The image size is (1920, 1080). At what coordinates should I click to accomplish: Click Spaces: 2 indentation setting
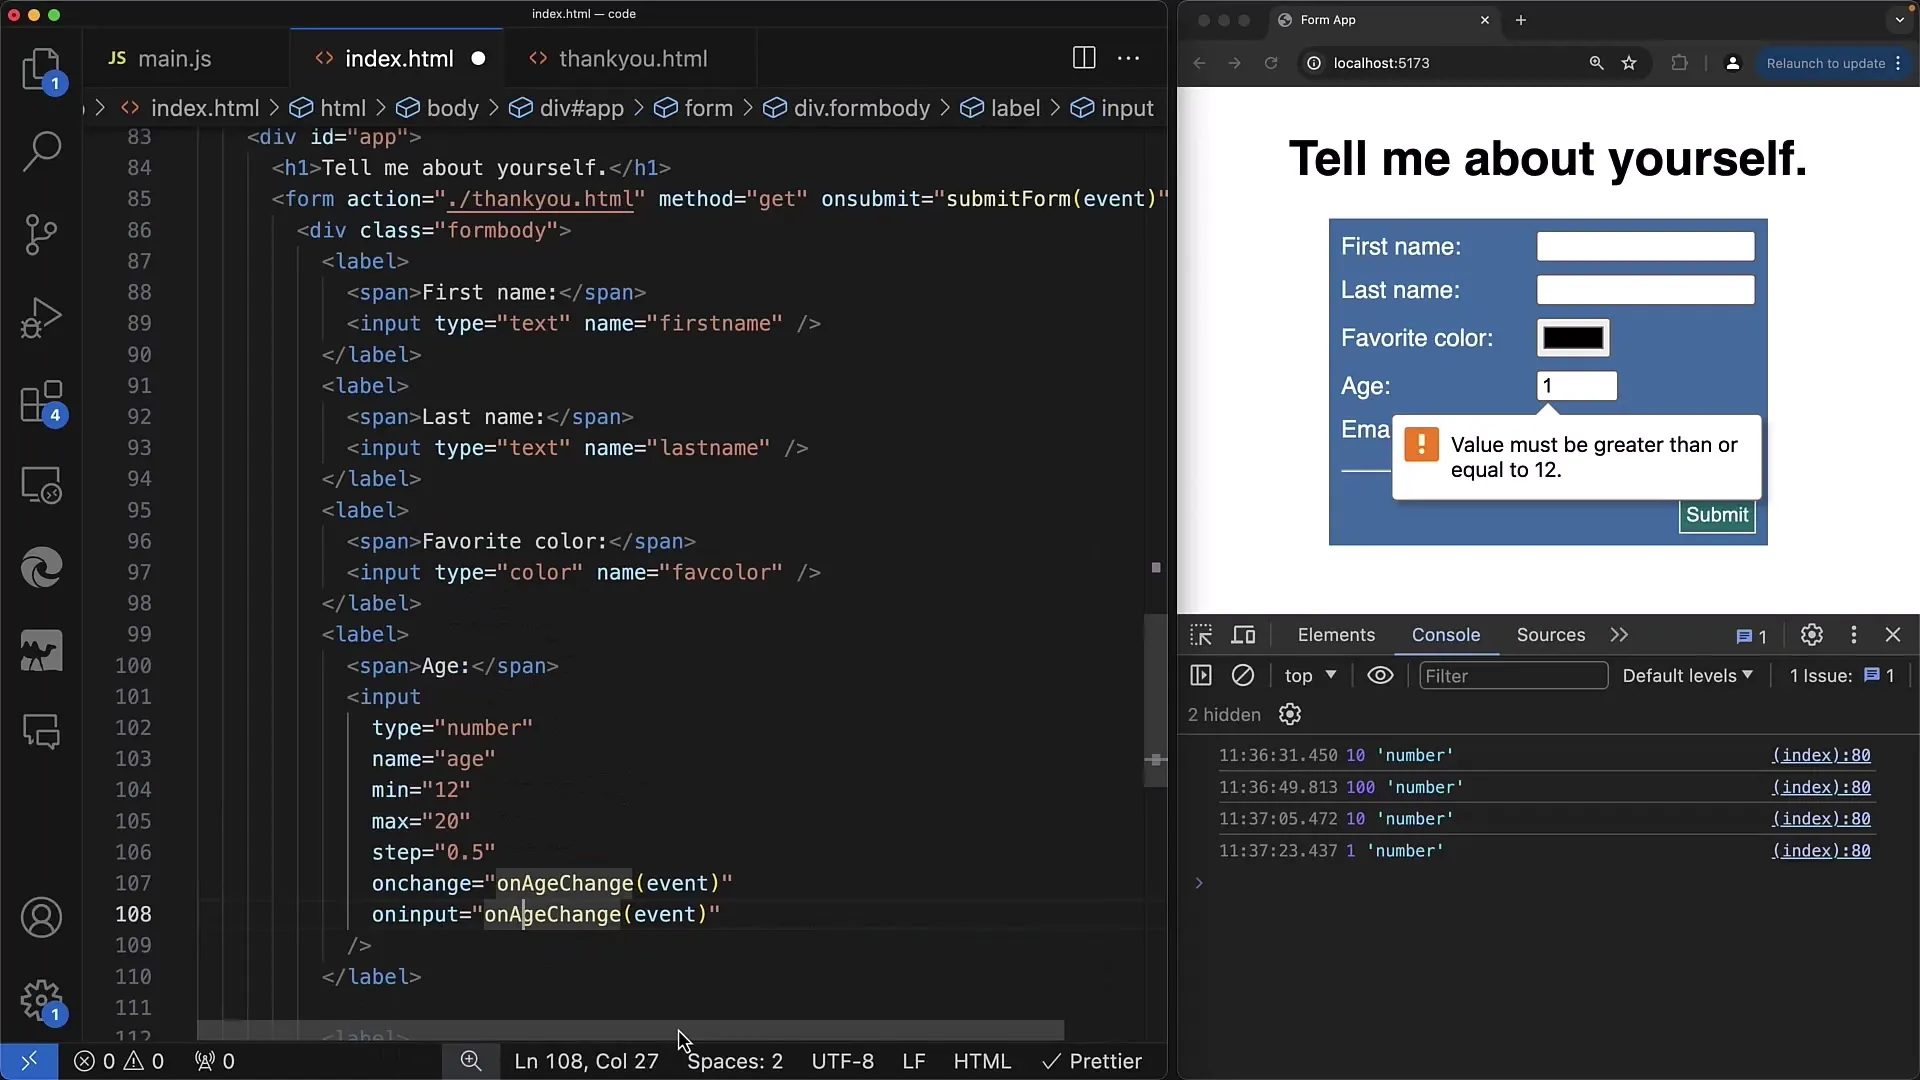click(x=735, y=1061)
